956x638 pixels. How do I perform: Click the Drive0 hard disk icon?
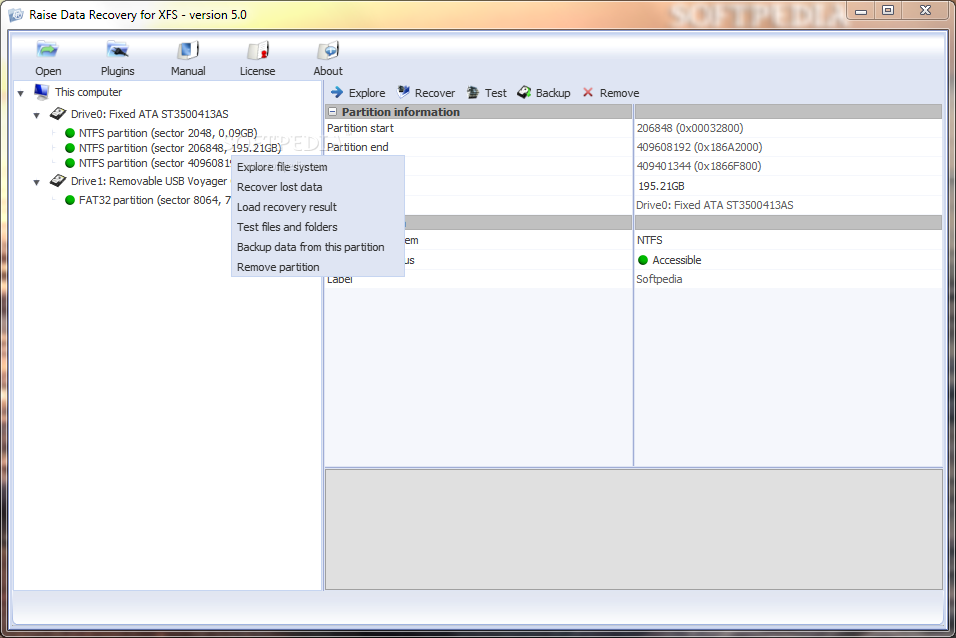click(x=58, y=113)
